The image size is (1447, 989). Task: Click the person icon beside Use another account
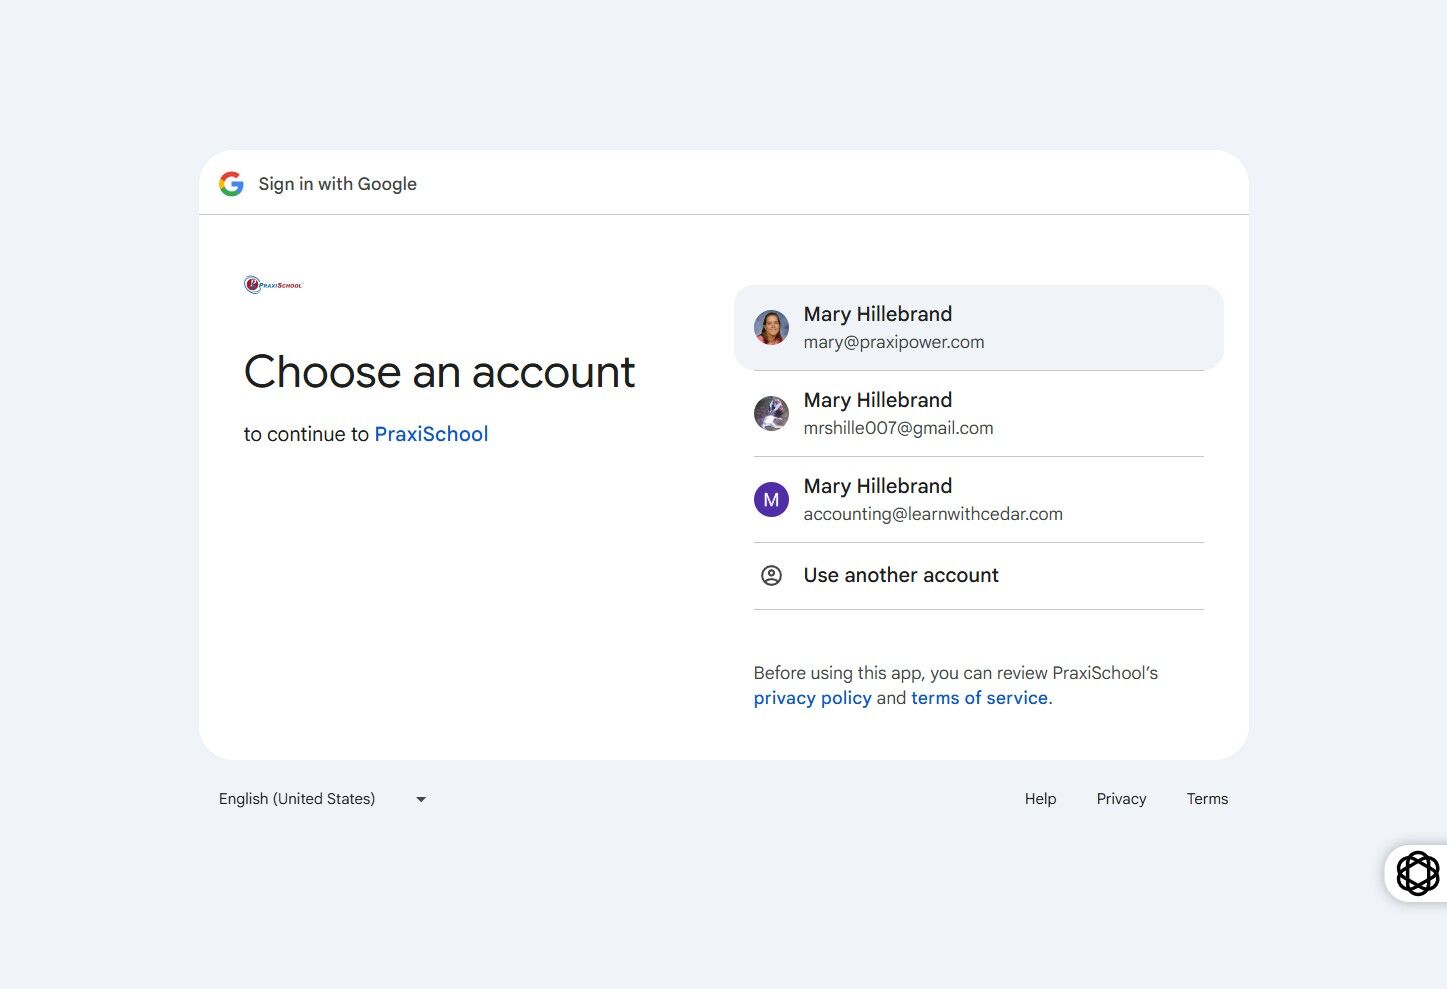pyautogui.click(x=771, y=575)
